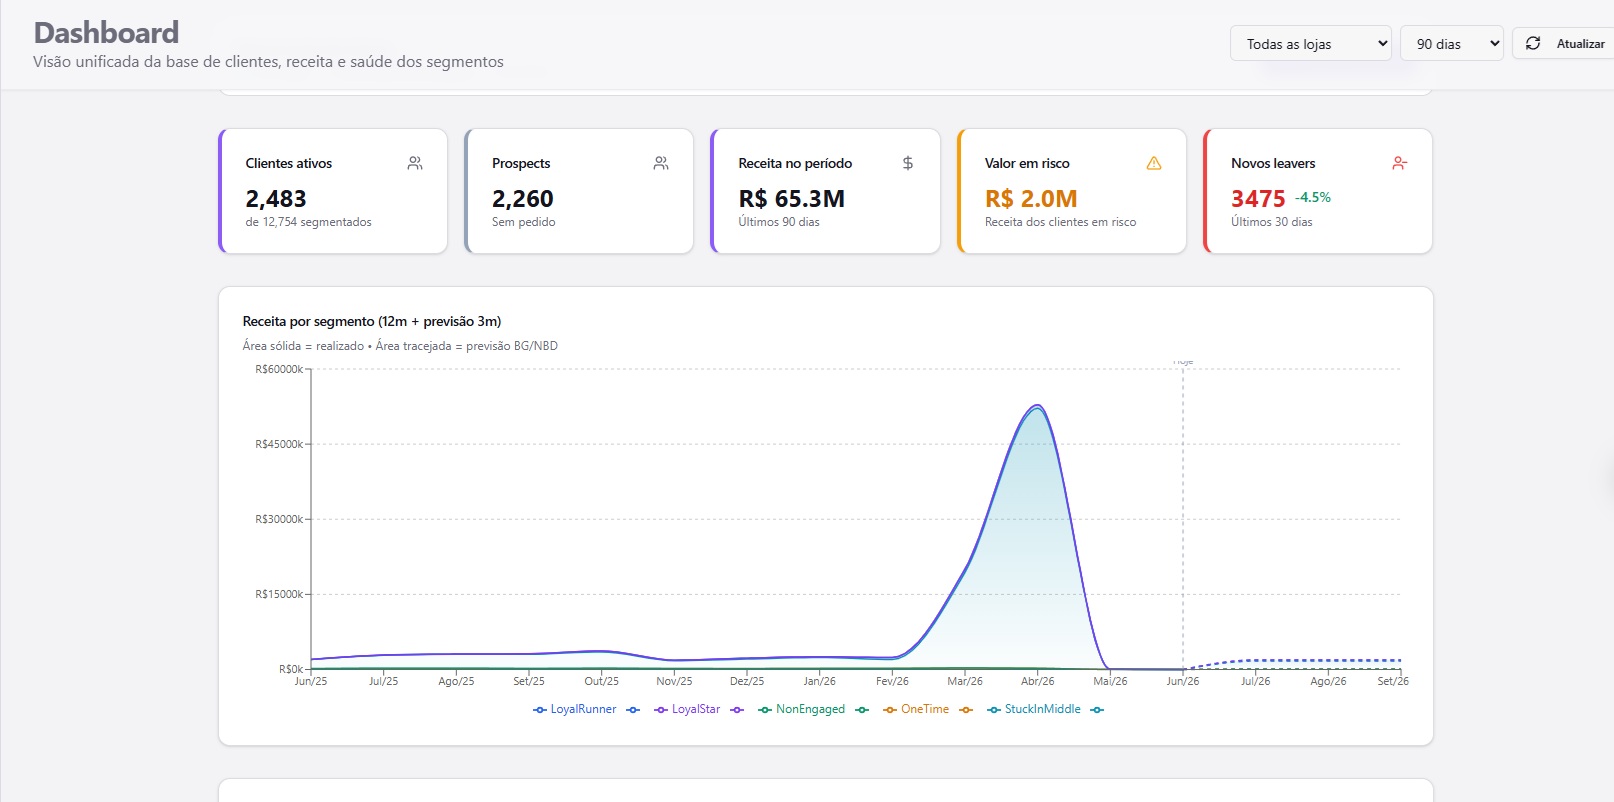Viewport: 1614px width, 802px height.
Task: Click the -4.5% change indicator
Action: point(1312,198)
